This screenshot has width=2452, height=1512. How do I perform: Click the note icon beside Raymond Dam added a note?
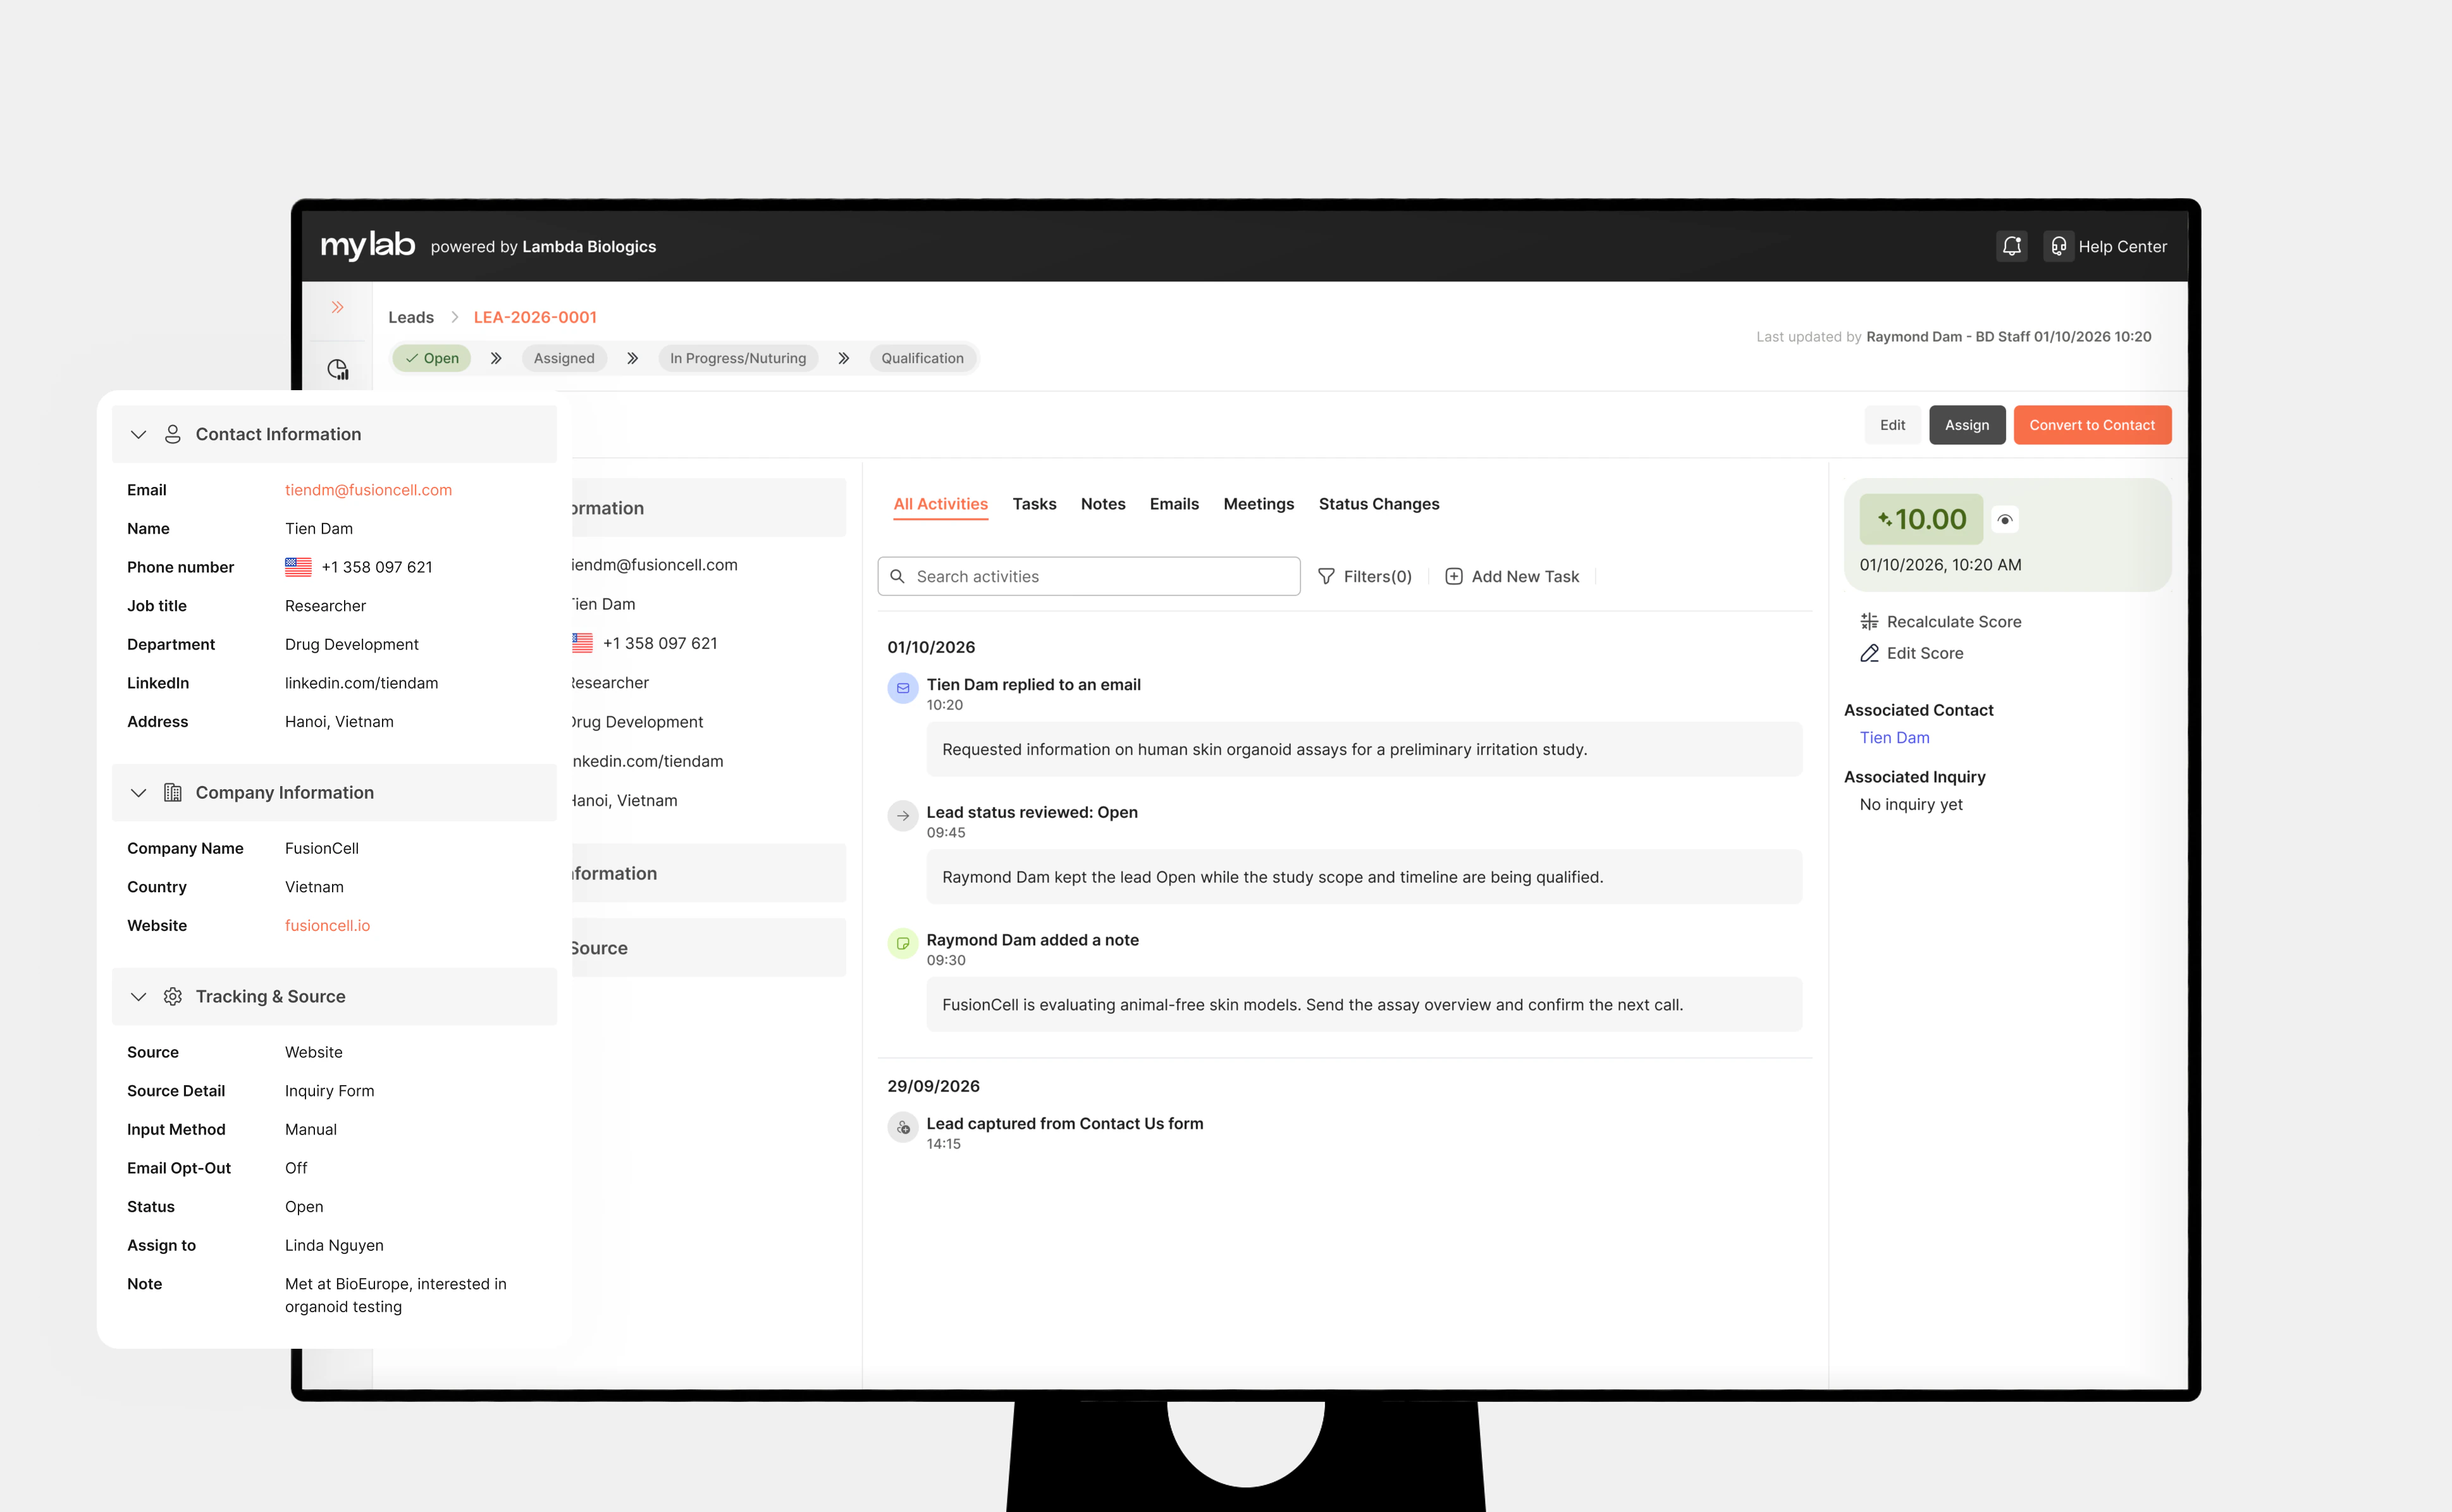[902, 943]
